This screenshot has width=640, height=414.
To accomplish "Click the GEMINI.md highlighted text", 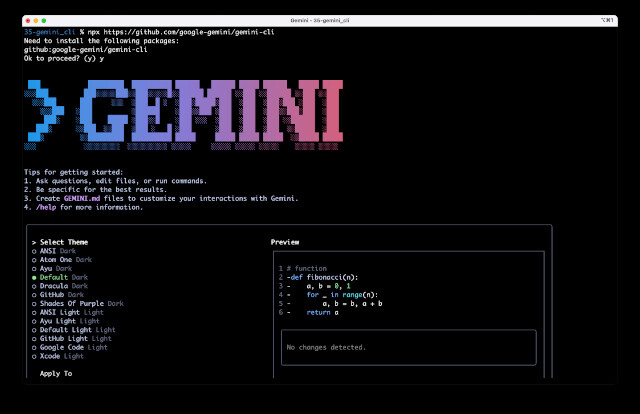I will point(82,198).
